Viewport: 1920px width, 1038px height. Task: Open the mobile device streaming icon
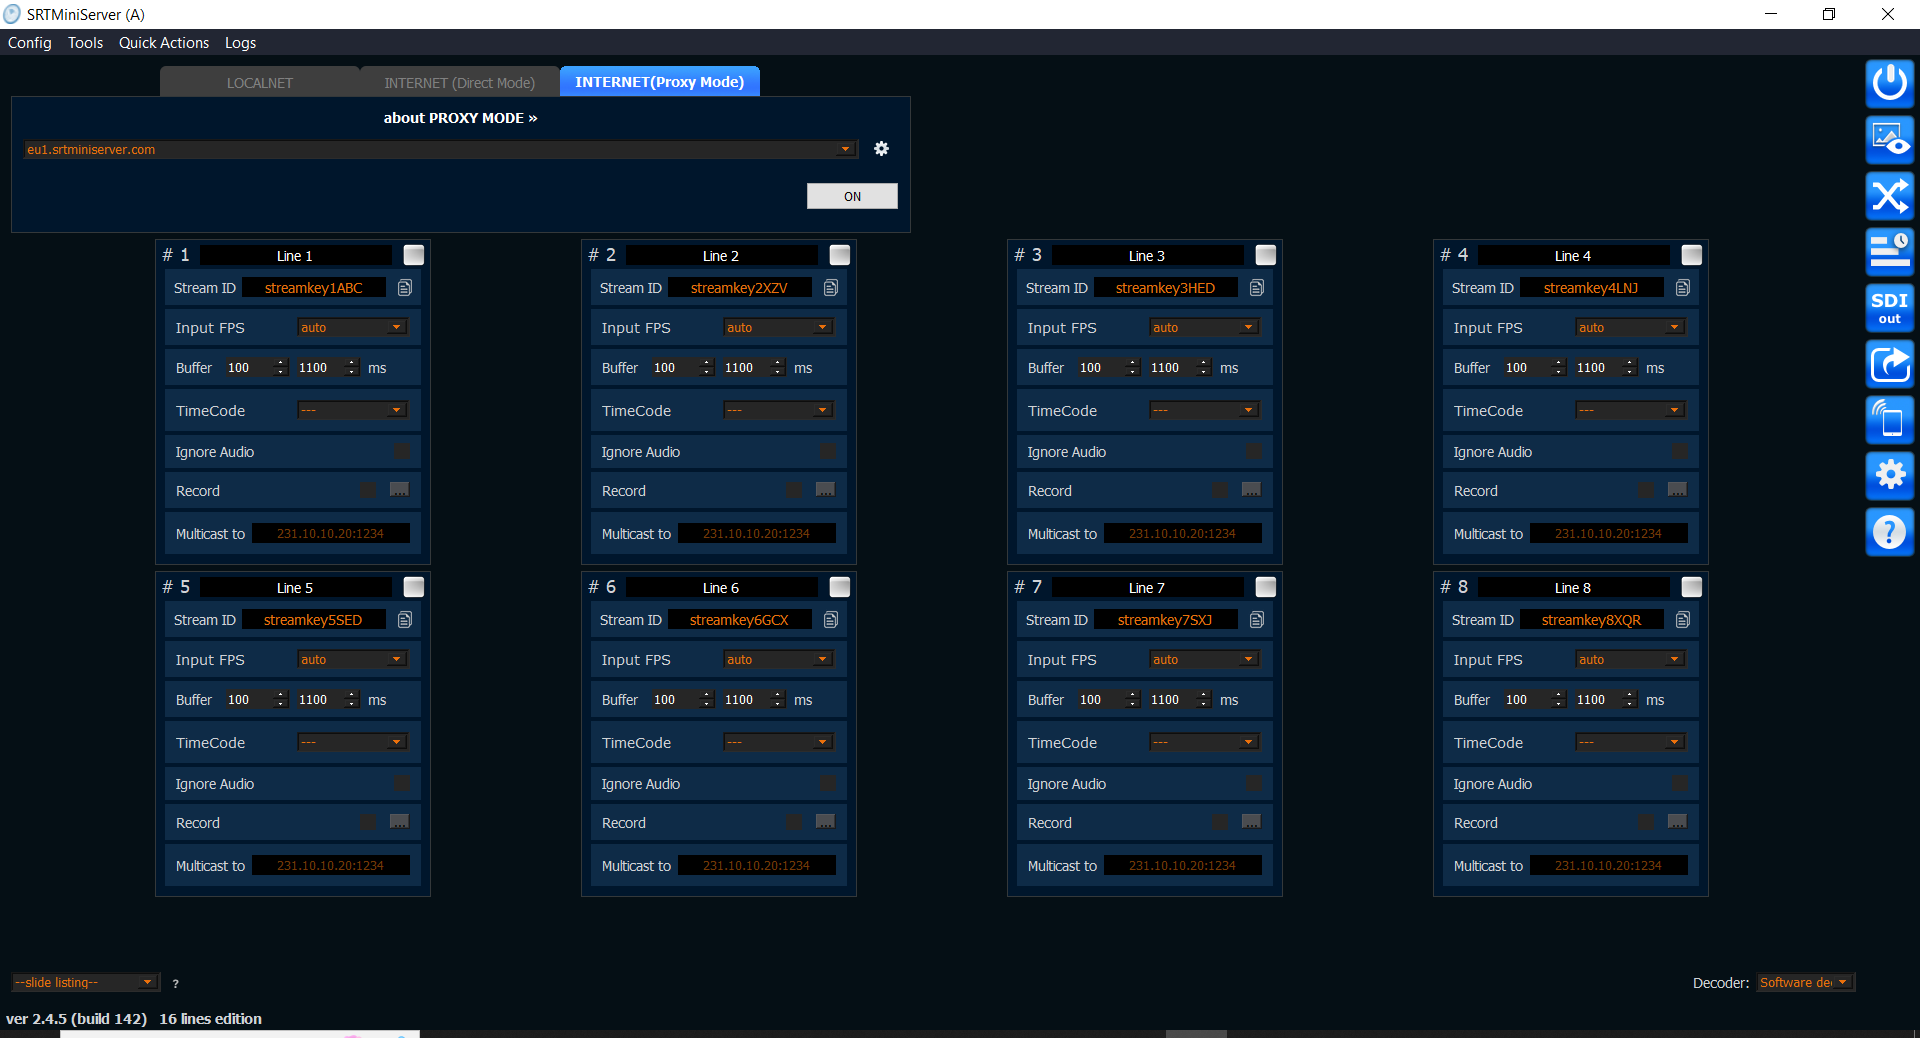pos(1889,419)
